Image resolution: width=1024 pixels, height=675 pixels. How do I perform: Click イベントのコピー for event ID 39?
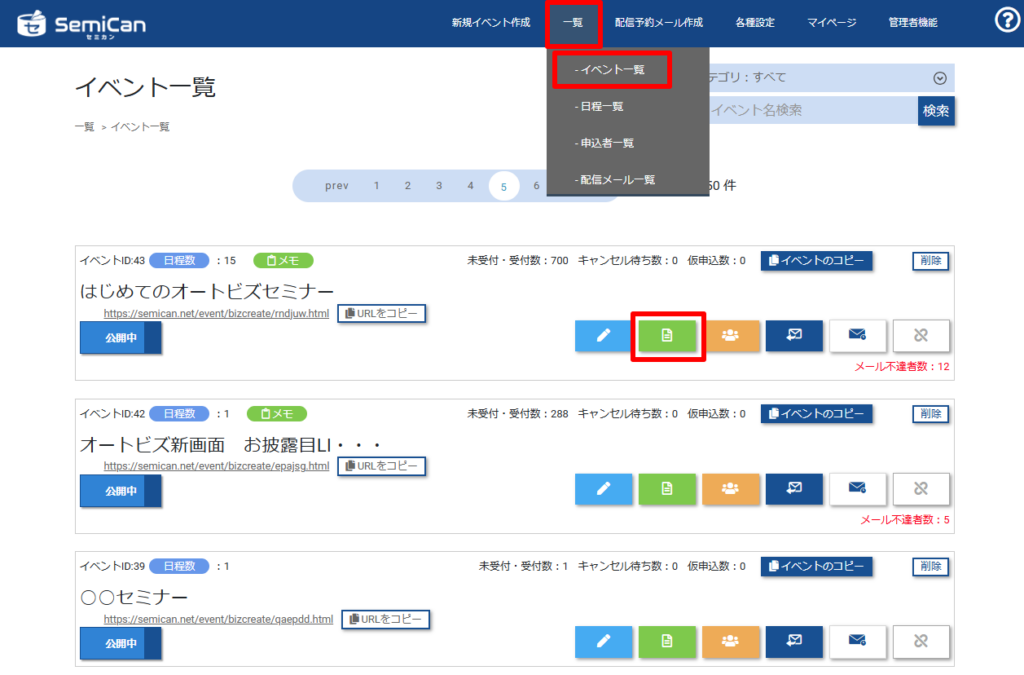click(x=816, y=567)
